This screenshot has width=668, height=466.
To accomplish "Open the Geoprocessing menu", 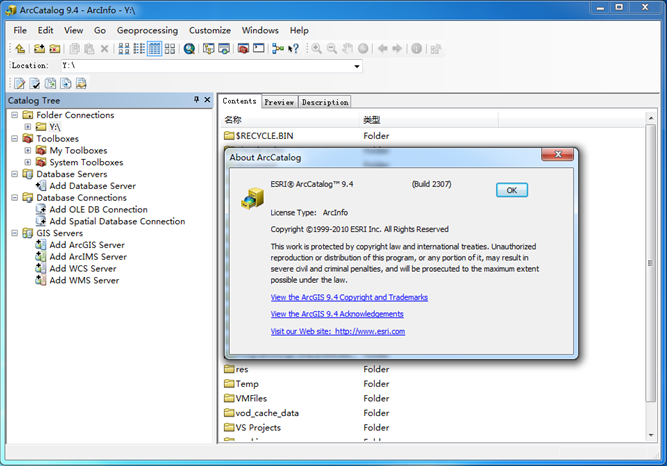I will pyautogui.click(x=146, y=30).
